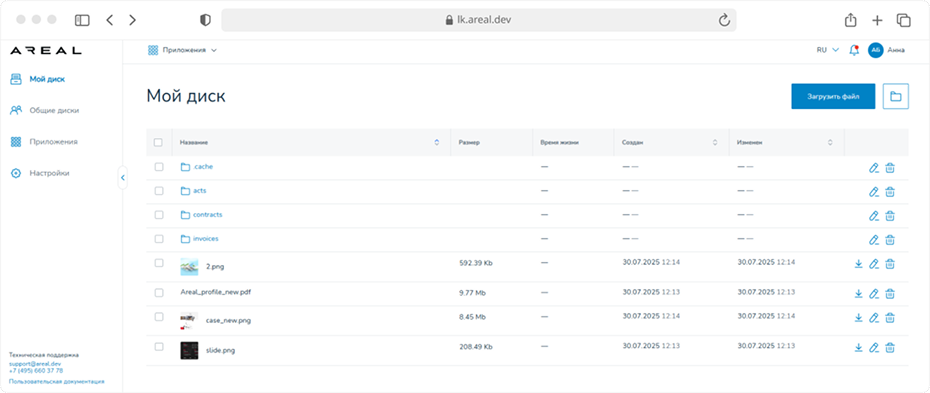
Task: Click the AREAL logo
Action: tap(46, 51)
